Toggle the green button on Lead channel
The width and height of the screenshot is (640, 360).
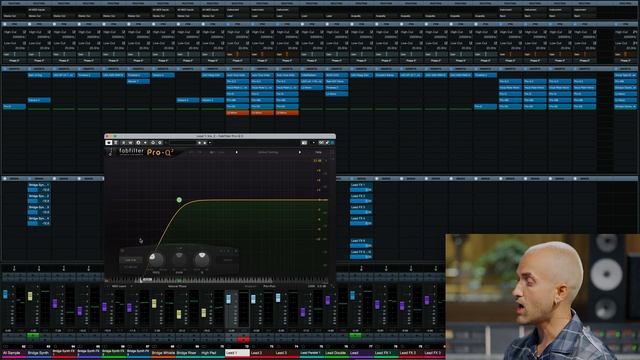[355, 336]
